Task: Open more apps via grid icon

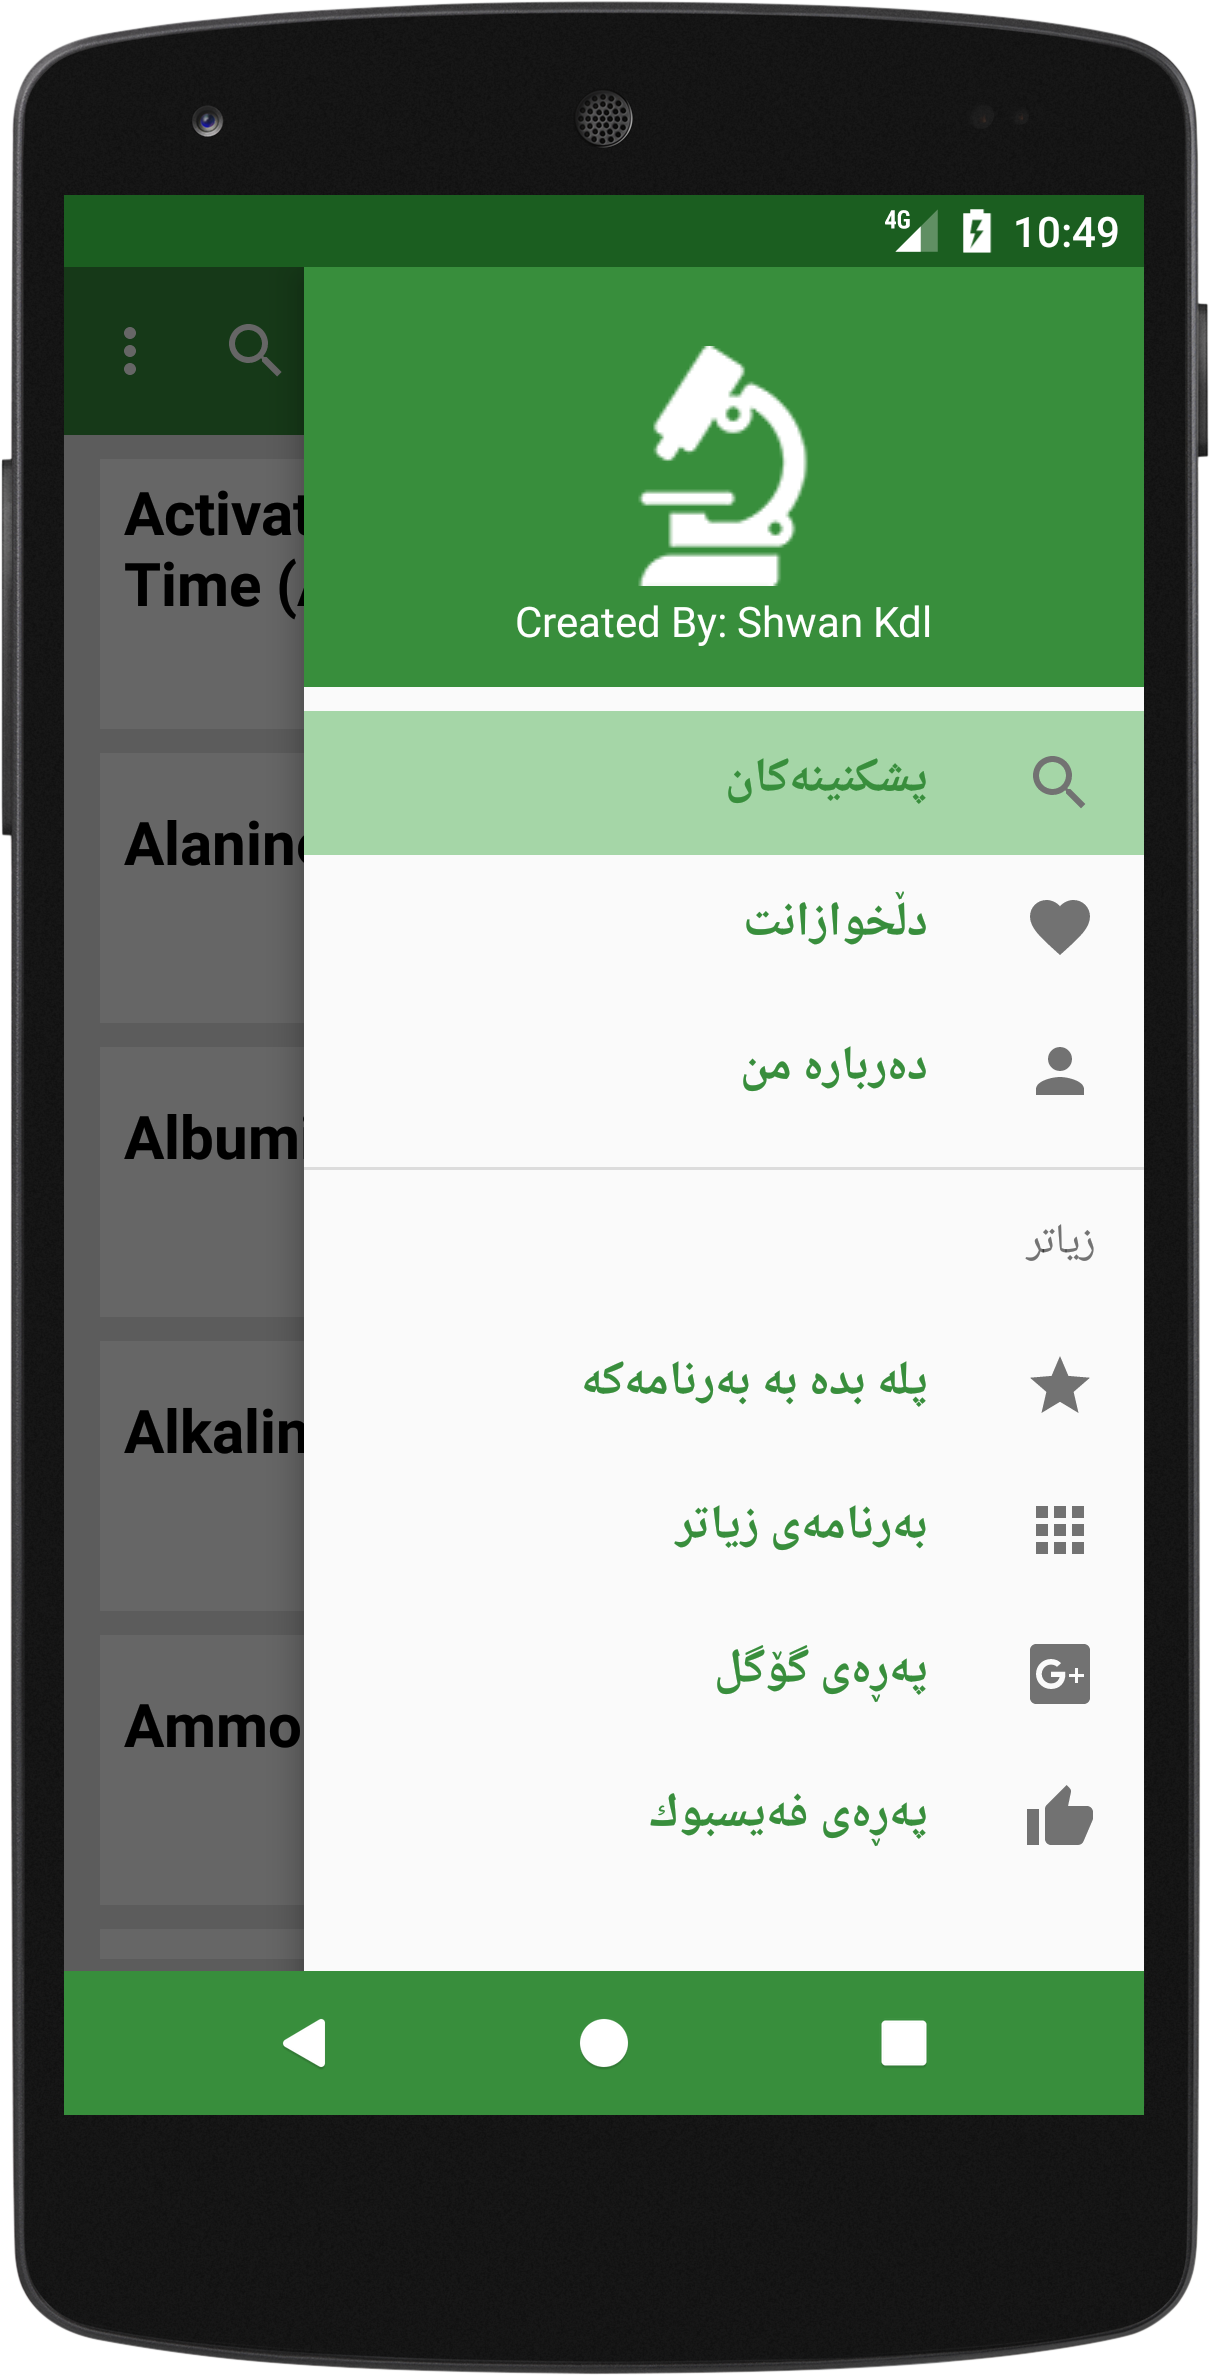Action: [1059, 1530]
